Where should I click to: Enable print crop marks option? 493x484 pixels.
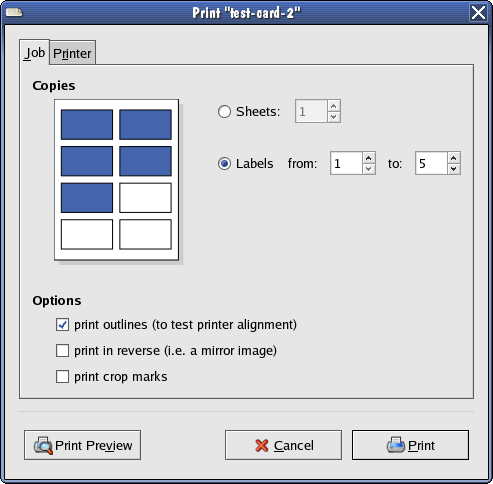62,377
